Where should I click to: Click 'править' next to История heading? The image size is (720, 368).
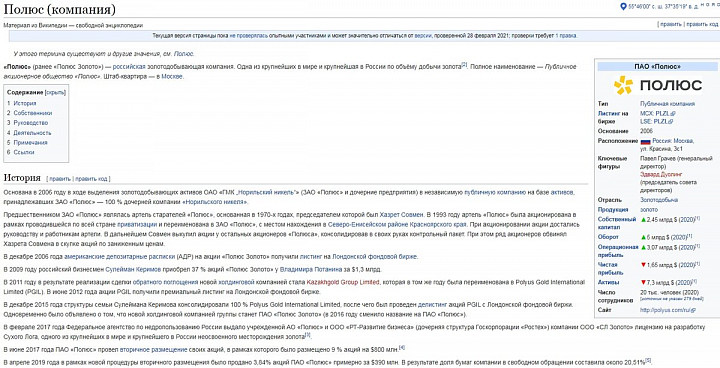tap(60, 179)
